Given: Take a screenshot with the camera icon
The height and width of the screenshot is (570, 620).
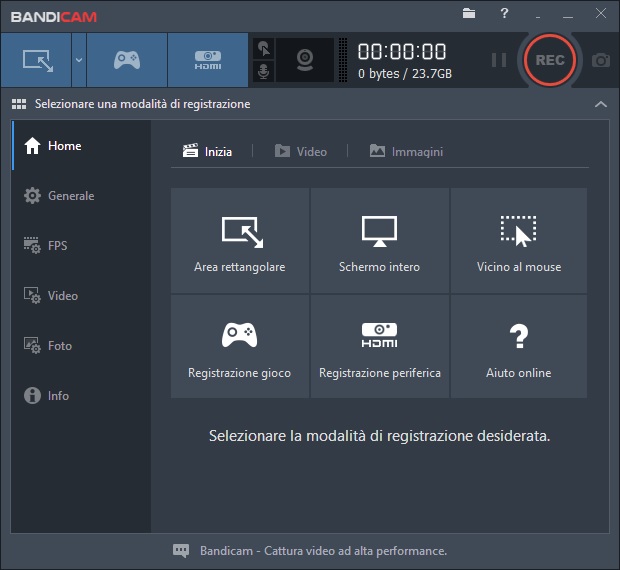Looking at the screenshot, I should tap(601, 60).
